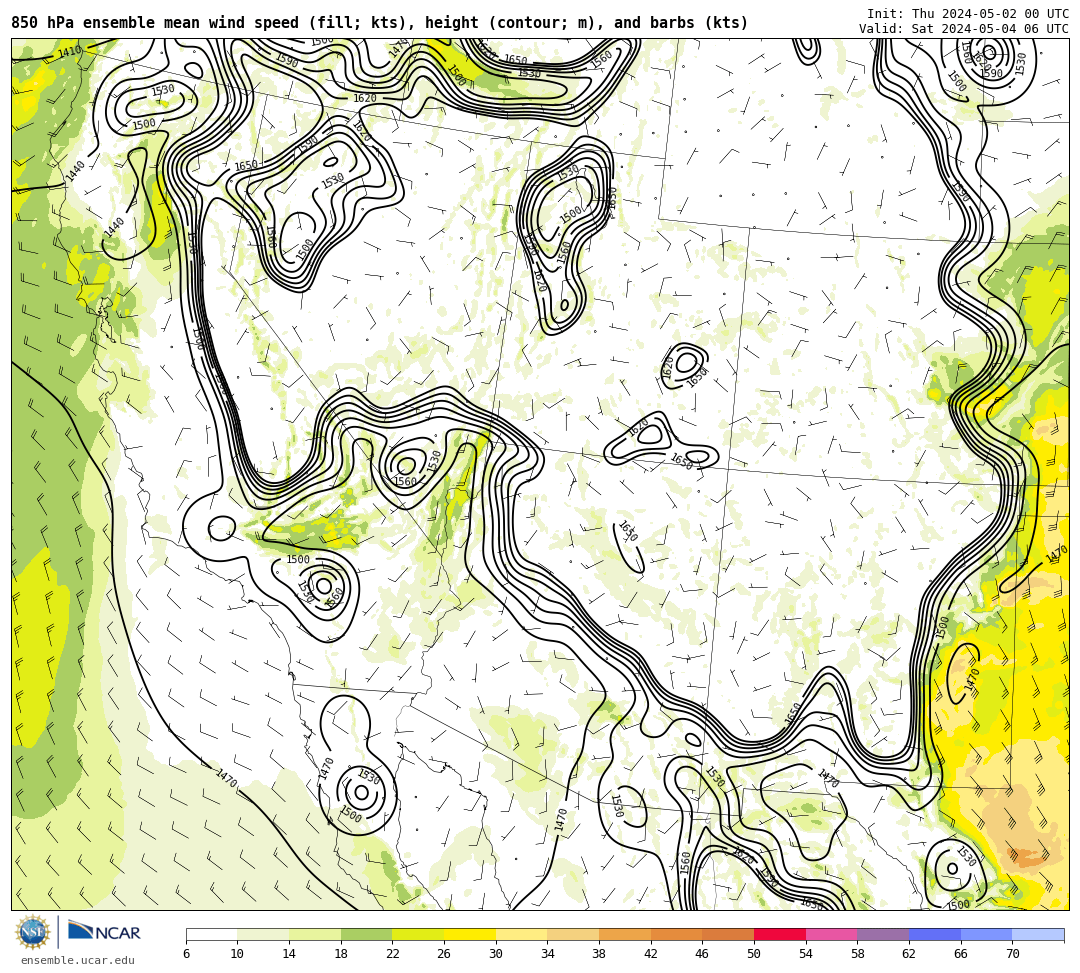Click the 30-34 kts legend swatch
The width and height of the screenshot is (1080, 973).
pos(521,934)
